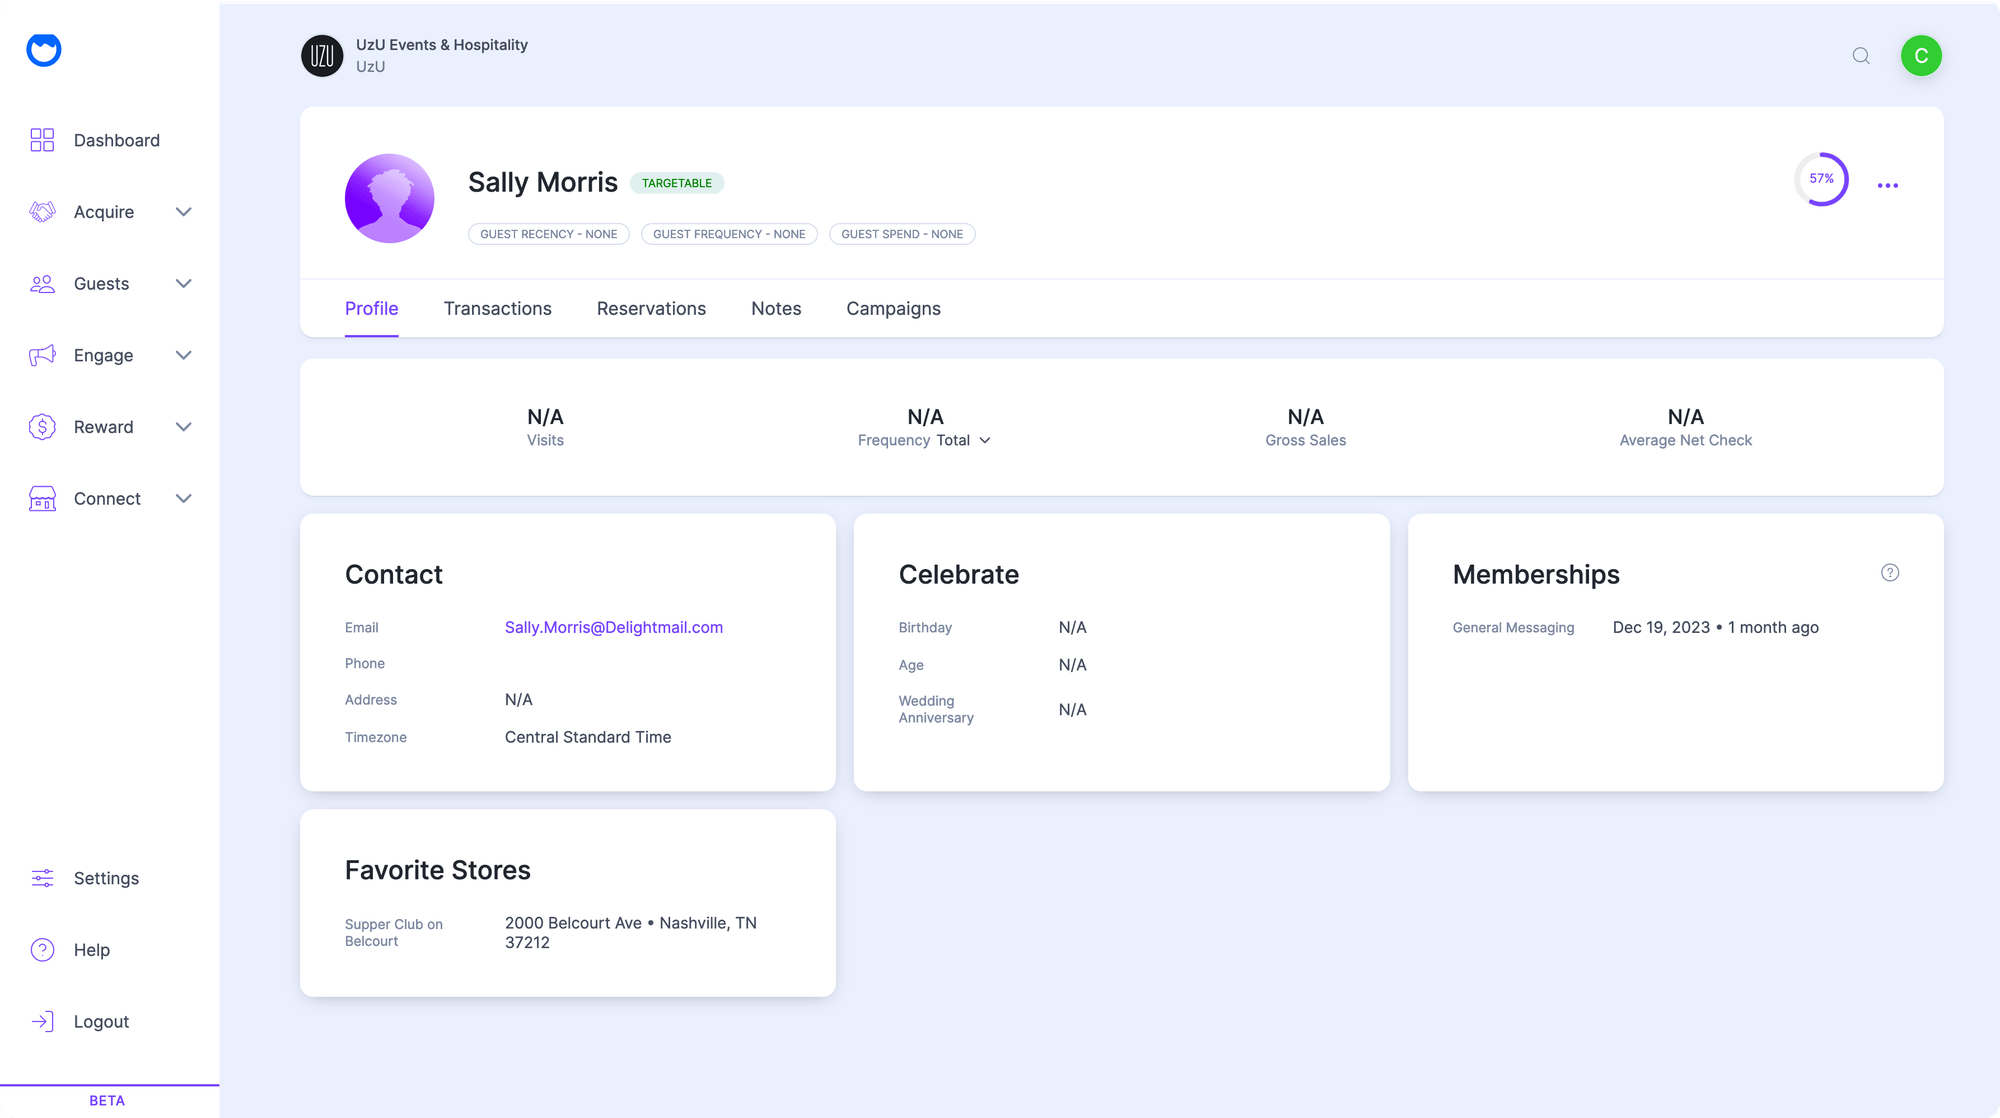Open the Guests section icon
This screenshot has height=1118, width=2000.
[x=42, y=283]
